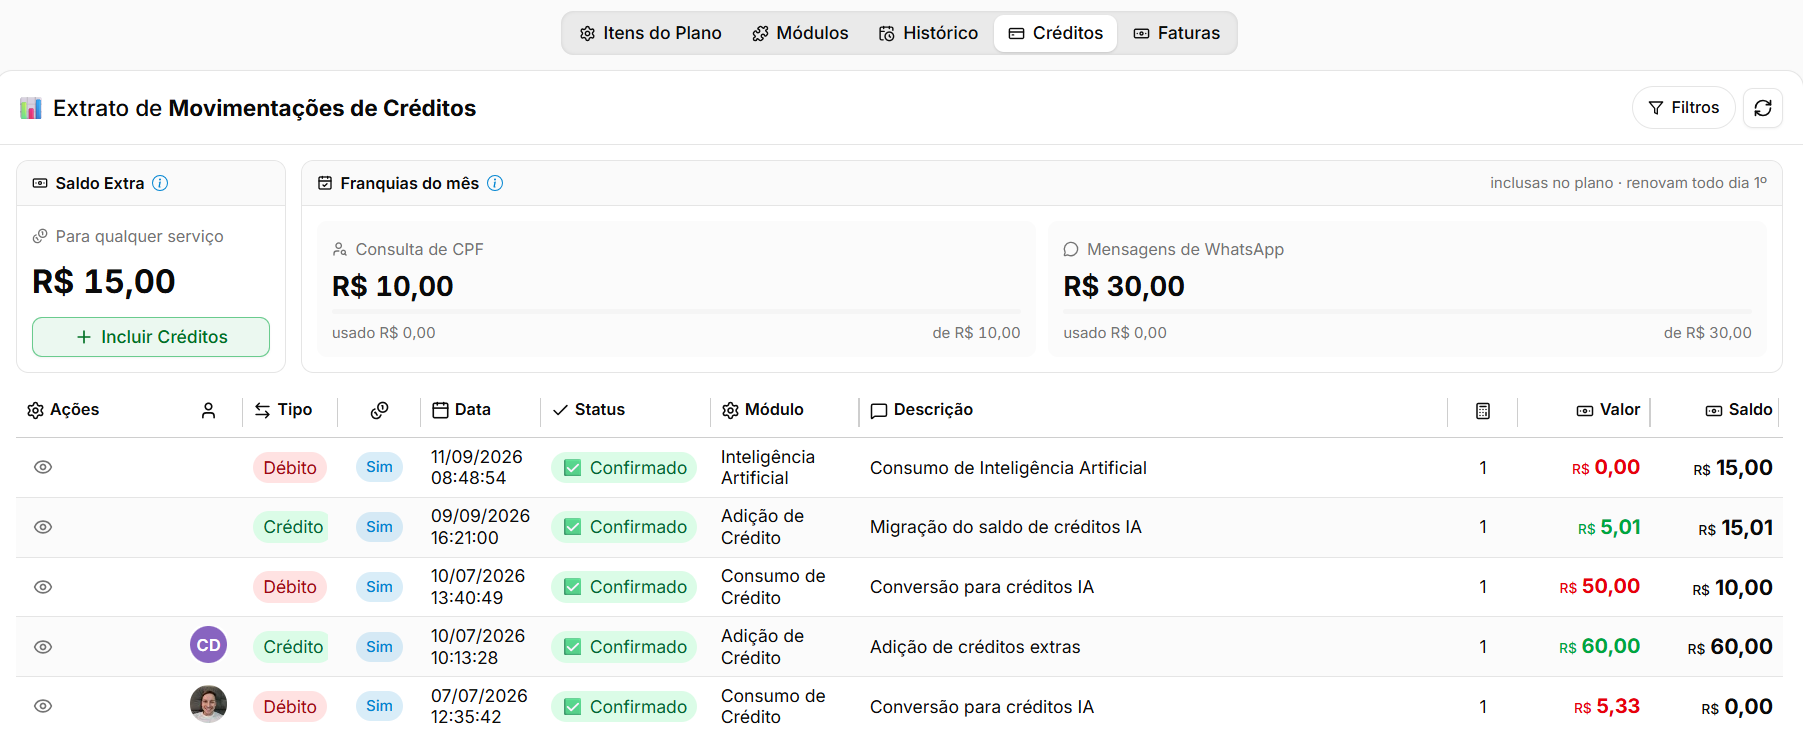
Task: Click the Valor column header
Action: tap(1608, 410)
